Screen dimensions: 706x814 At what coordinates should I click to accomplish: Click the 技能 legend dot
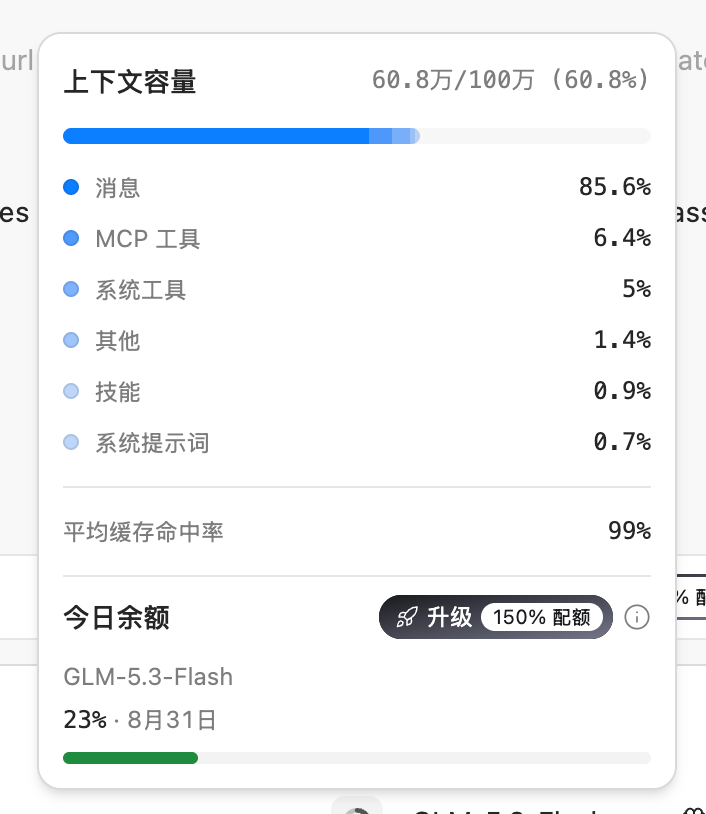tap(71, 391)
